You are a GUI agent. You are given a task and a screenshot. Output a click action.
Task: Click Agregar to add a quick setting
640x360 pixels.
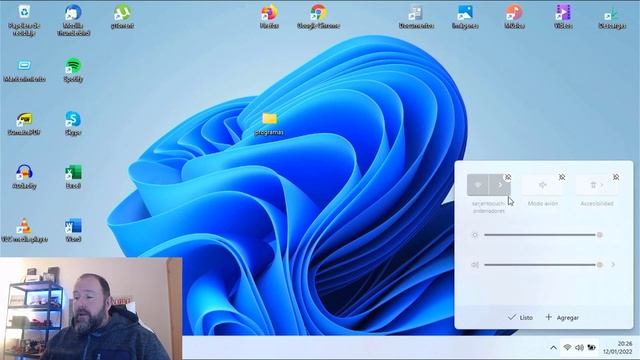point(562,317)
